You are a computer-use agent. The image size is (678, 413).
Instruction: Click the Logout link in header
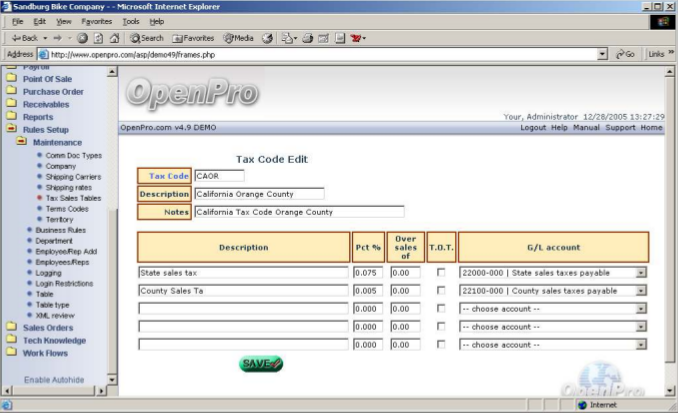(x=533, y=128)
